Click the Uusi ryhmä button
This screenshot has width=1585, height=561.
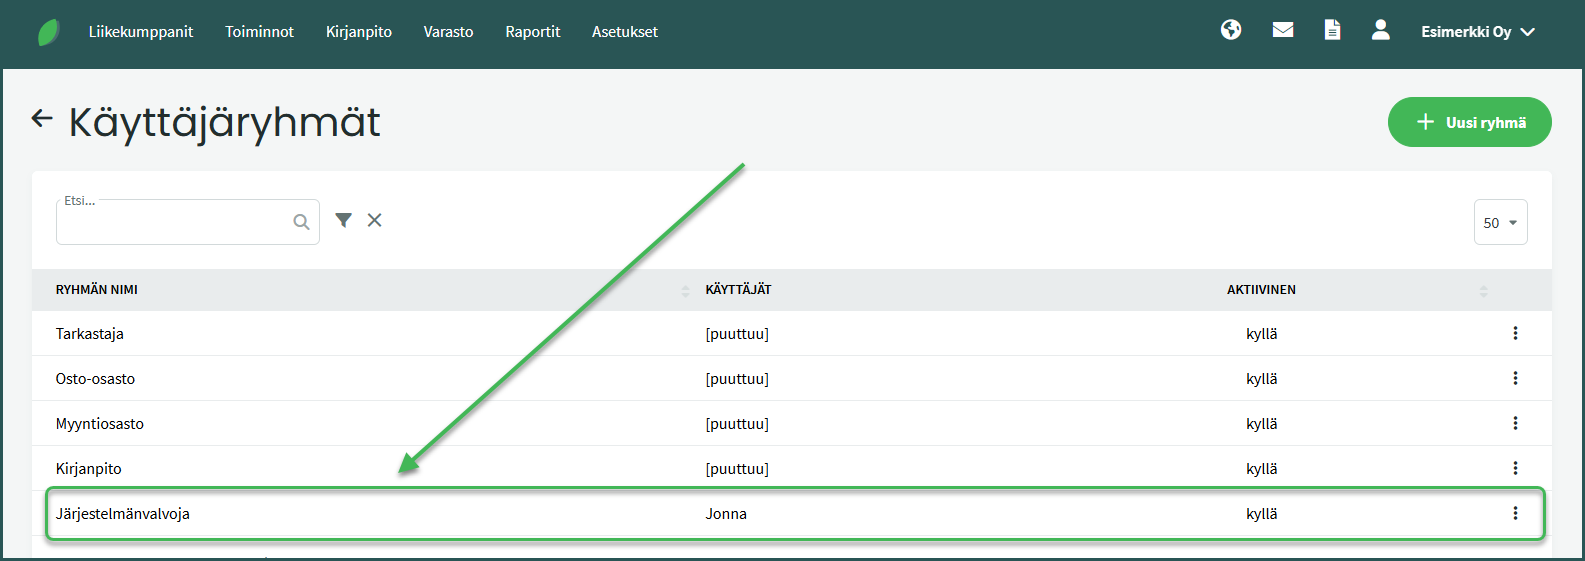[x=1469, y=122]
